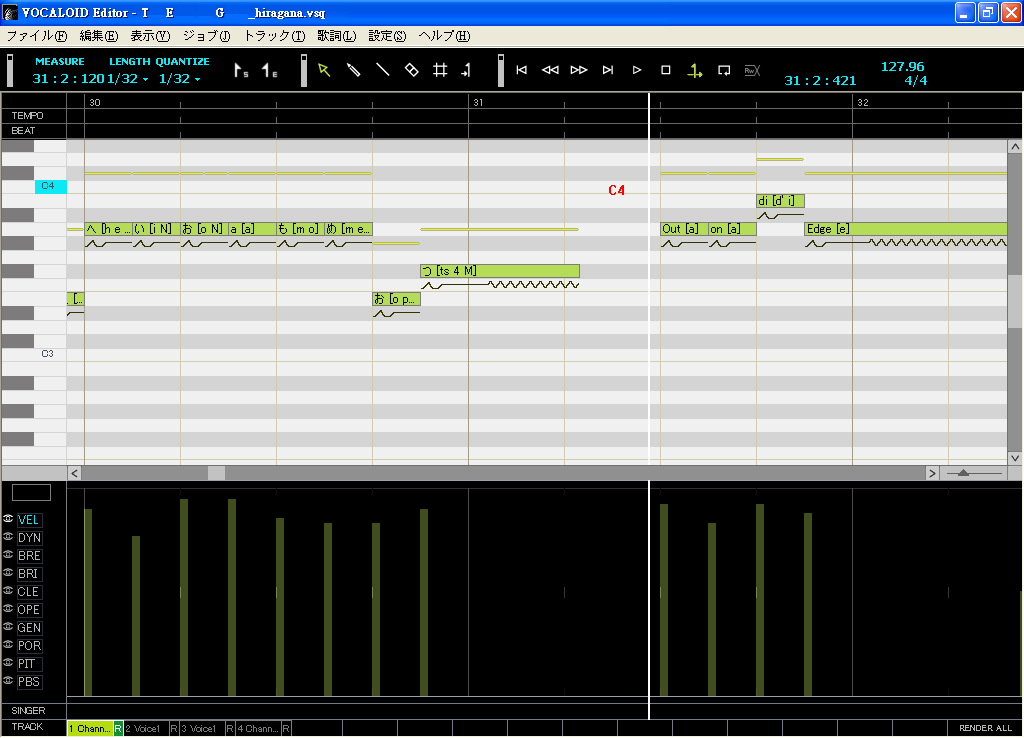Click measure 31 on ruler
Image resolution: width=1024 pixels, height=738 pixels.
coord(478,103)
